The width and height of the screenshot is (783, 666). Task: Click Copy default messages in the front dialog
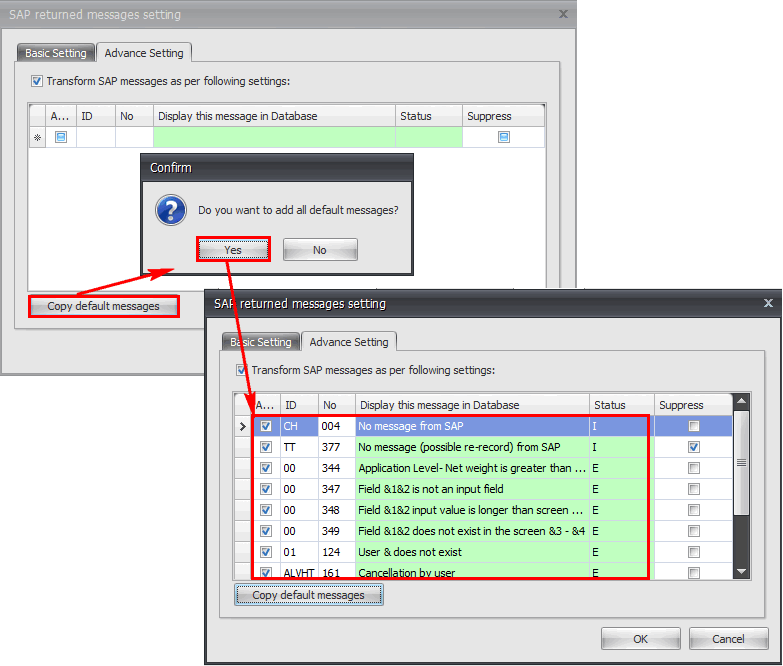pos(309,595)
